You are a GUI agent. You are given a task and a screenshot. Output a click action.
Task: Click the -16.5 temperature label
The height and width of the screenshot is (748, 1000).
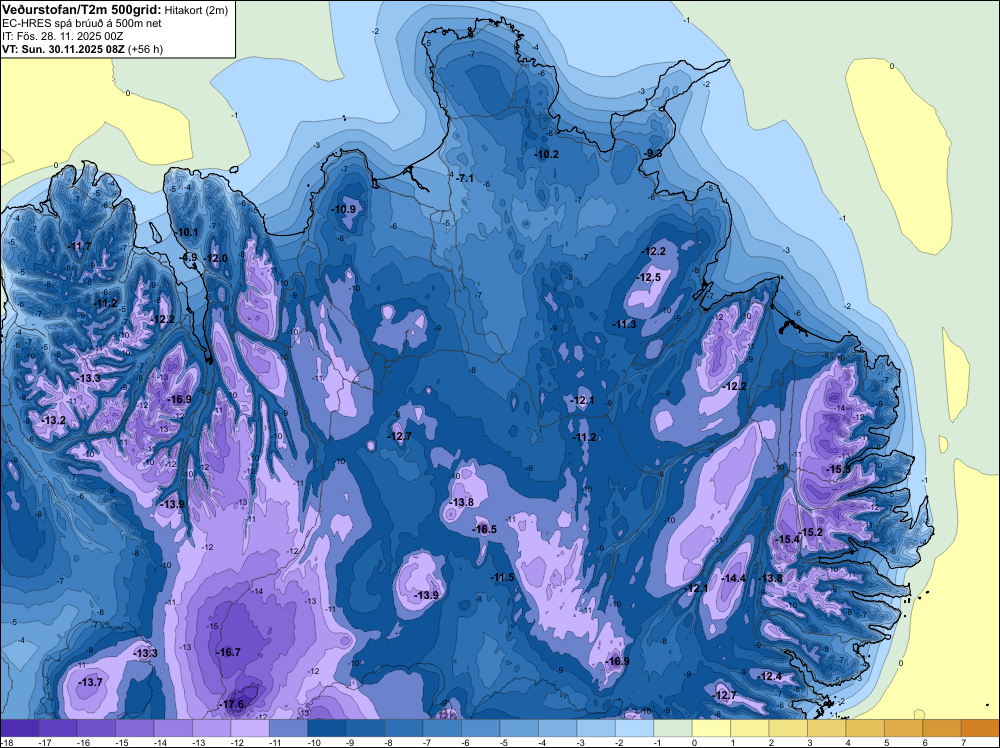[484, 529]
